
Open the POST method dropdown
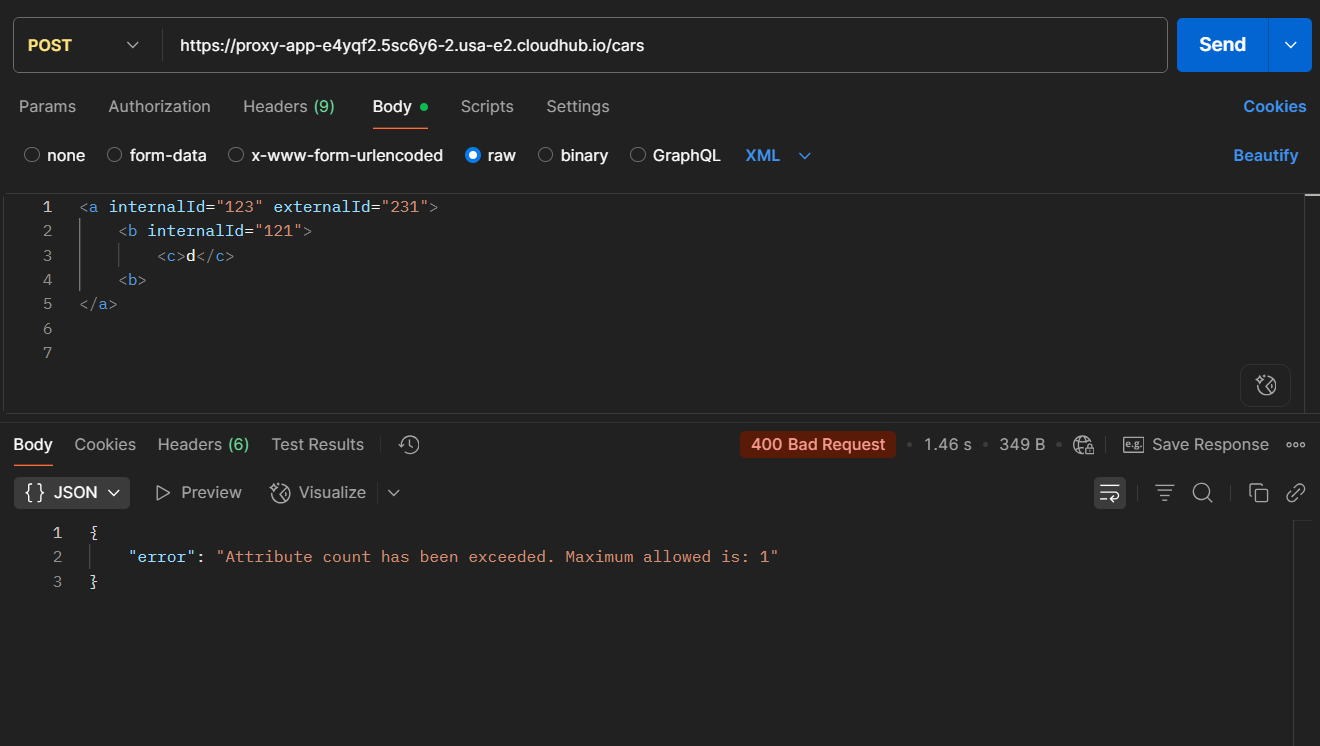pos(85,45)
